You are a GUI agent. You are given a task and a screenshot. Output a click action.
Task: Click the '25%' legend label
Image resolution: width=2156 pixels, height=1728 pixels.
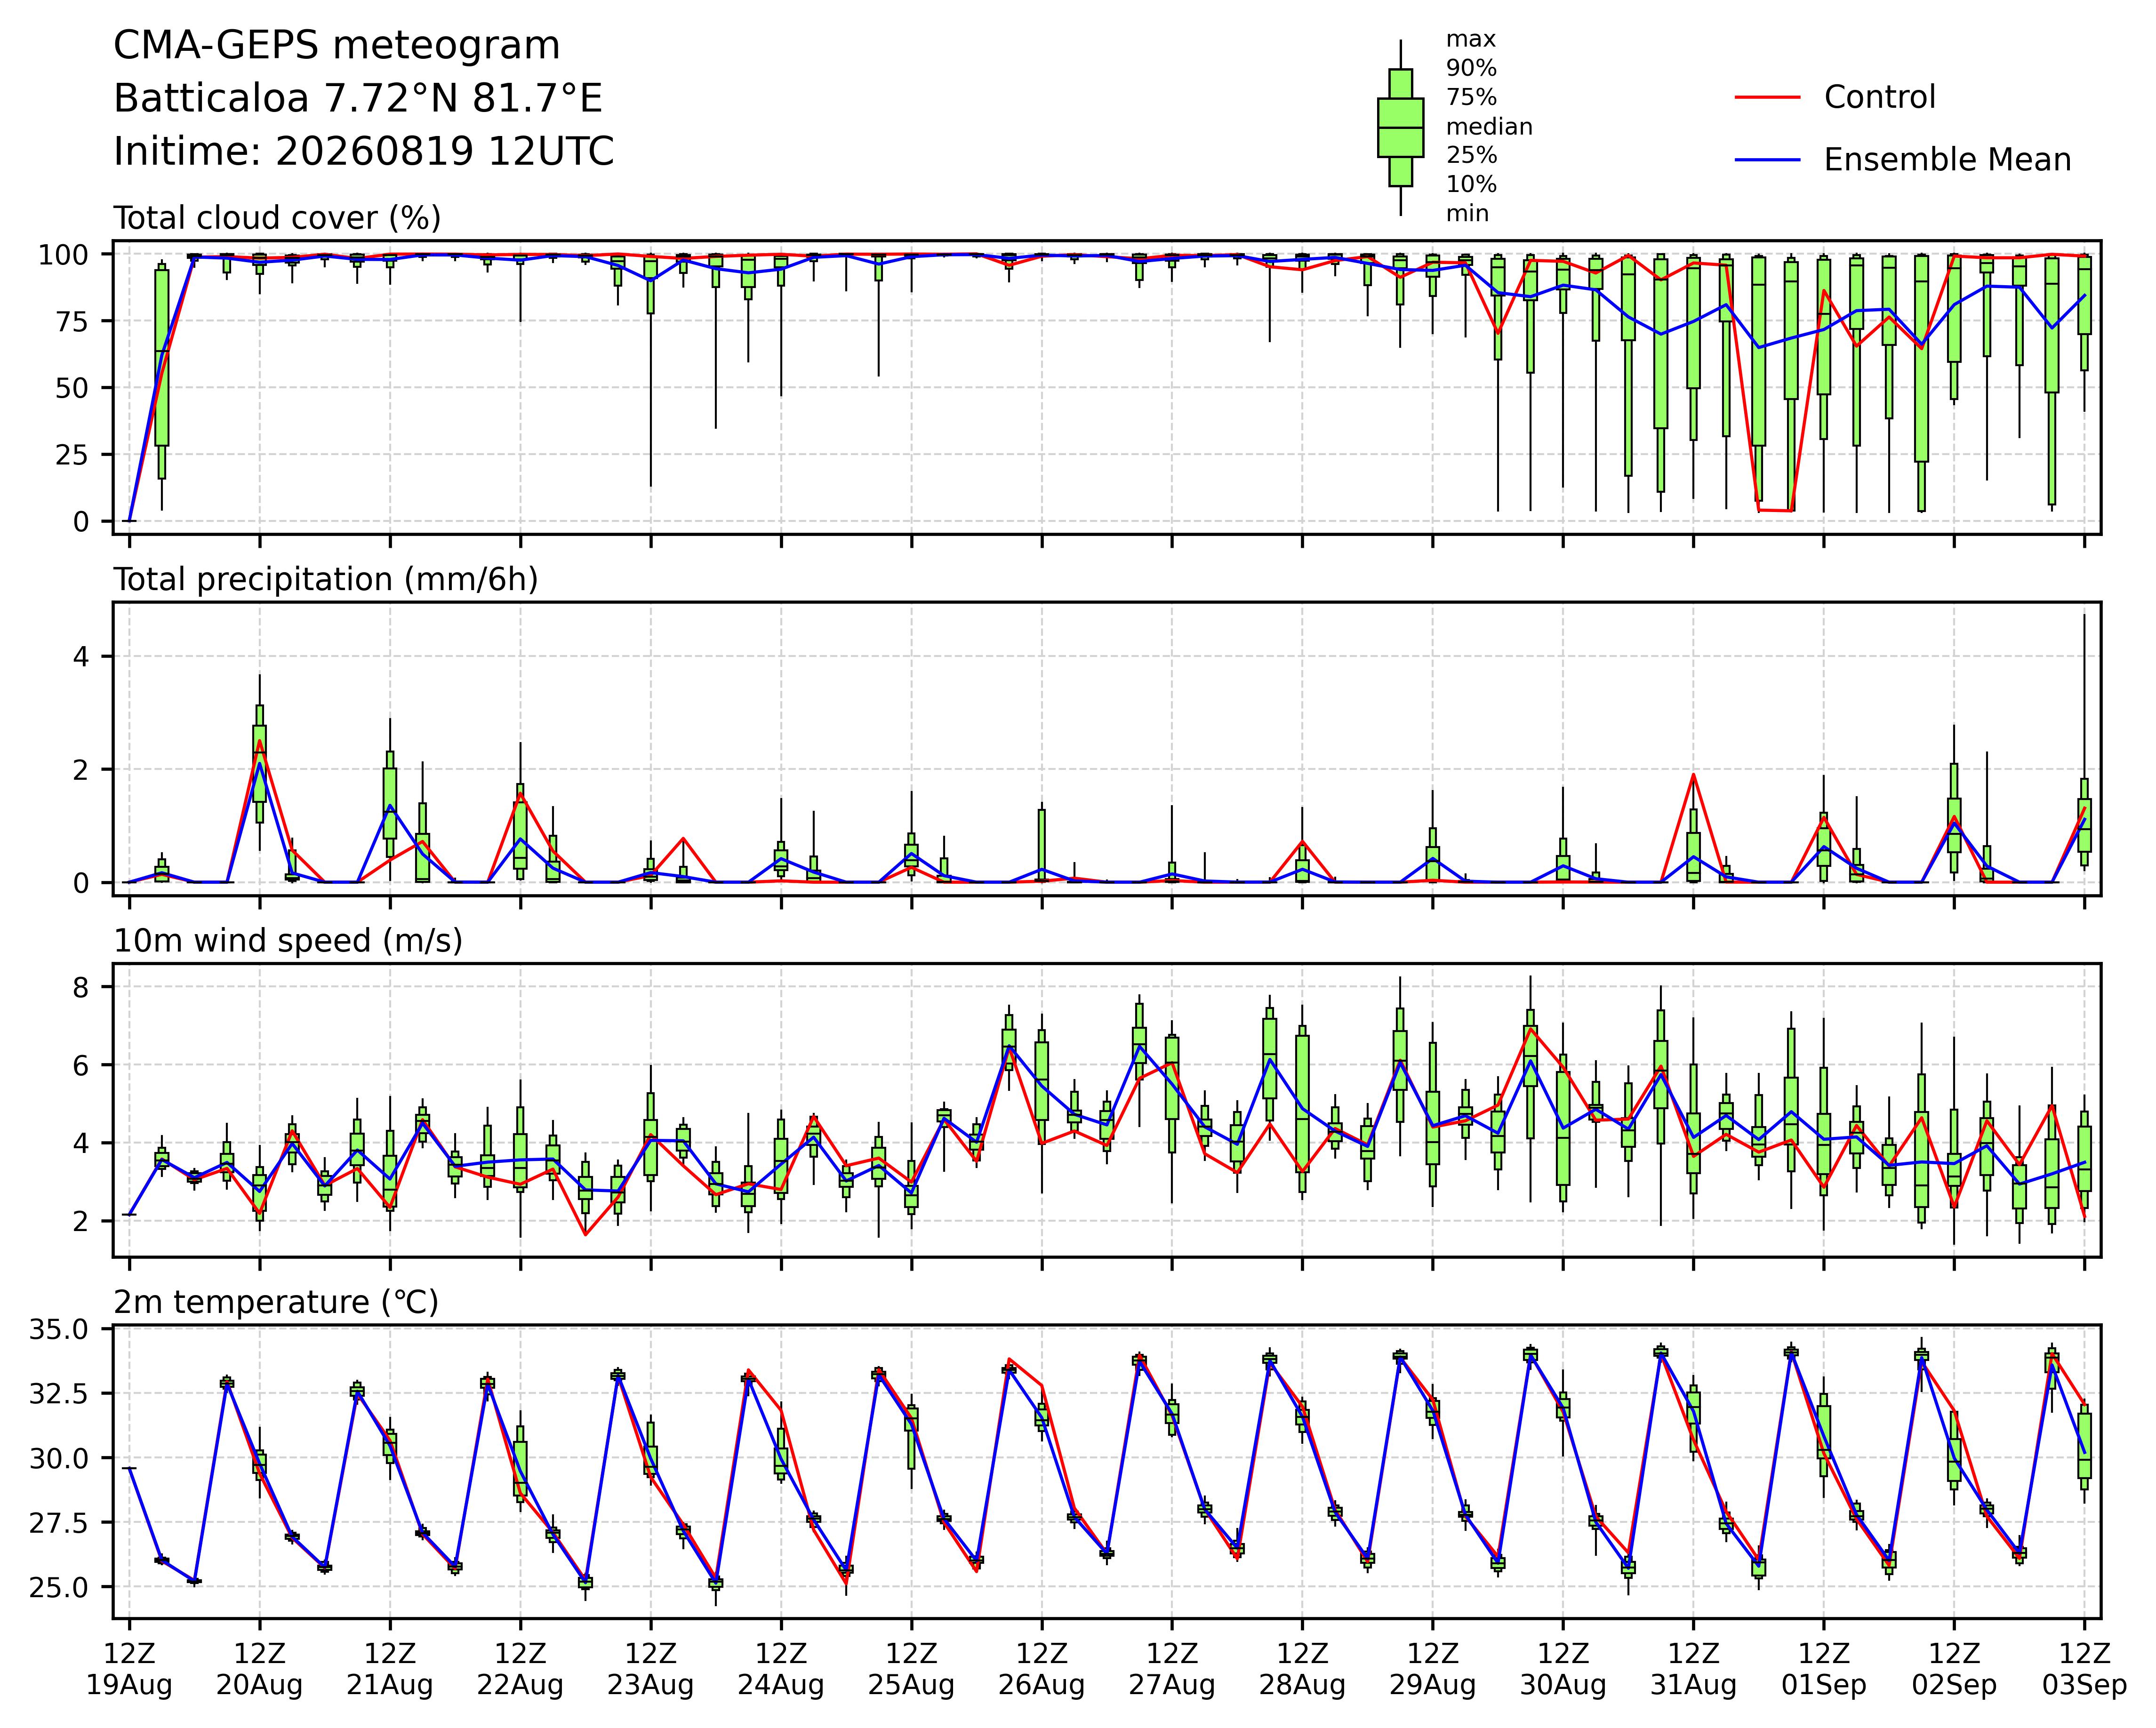coord(1471,156)
